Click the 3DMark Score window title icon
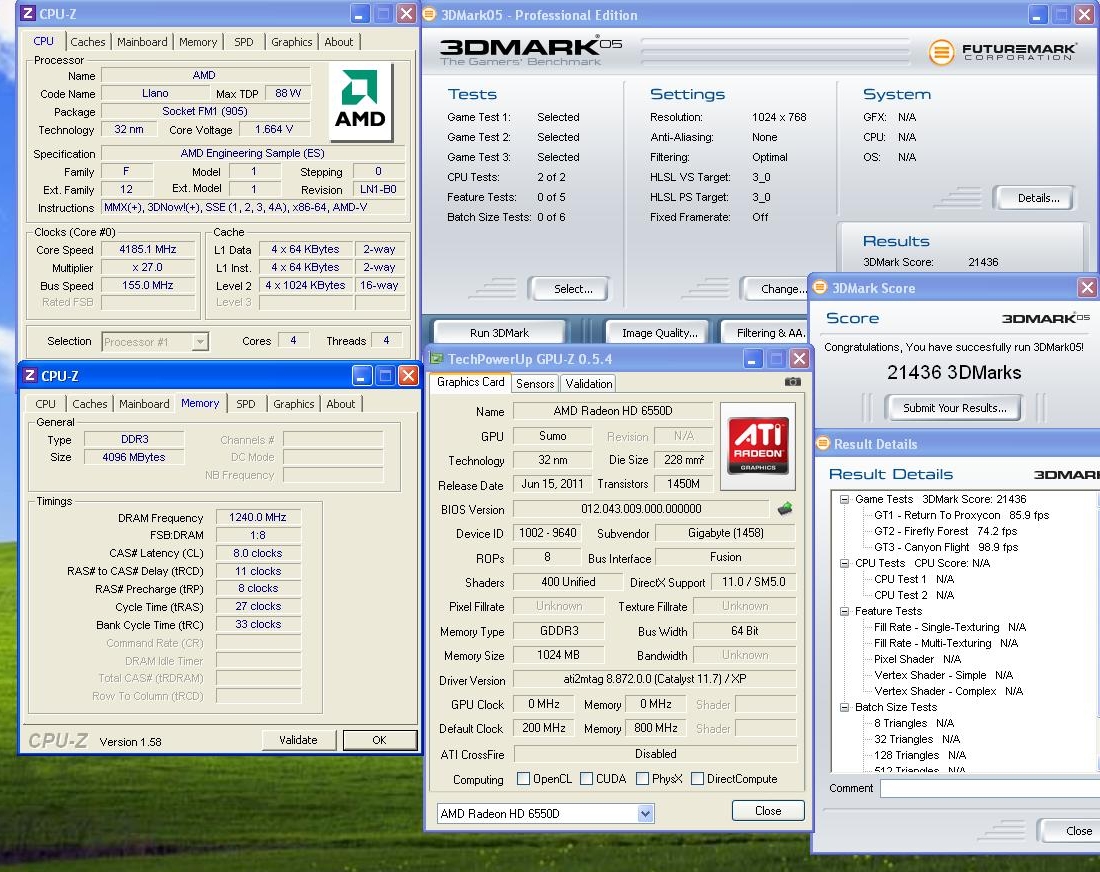 (x=819, y=287)
